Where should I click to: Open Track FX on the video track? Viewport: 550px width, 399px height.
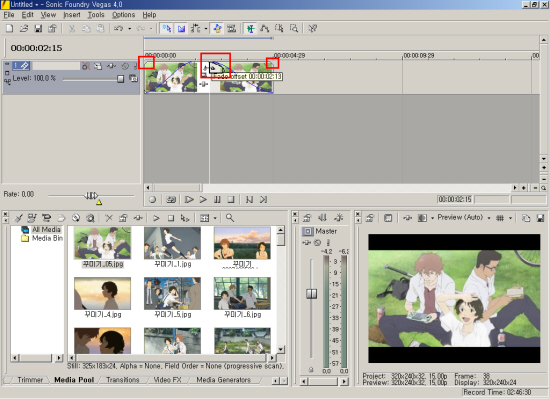coord(111,66)
